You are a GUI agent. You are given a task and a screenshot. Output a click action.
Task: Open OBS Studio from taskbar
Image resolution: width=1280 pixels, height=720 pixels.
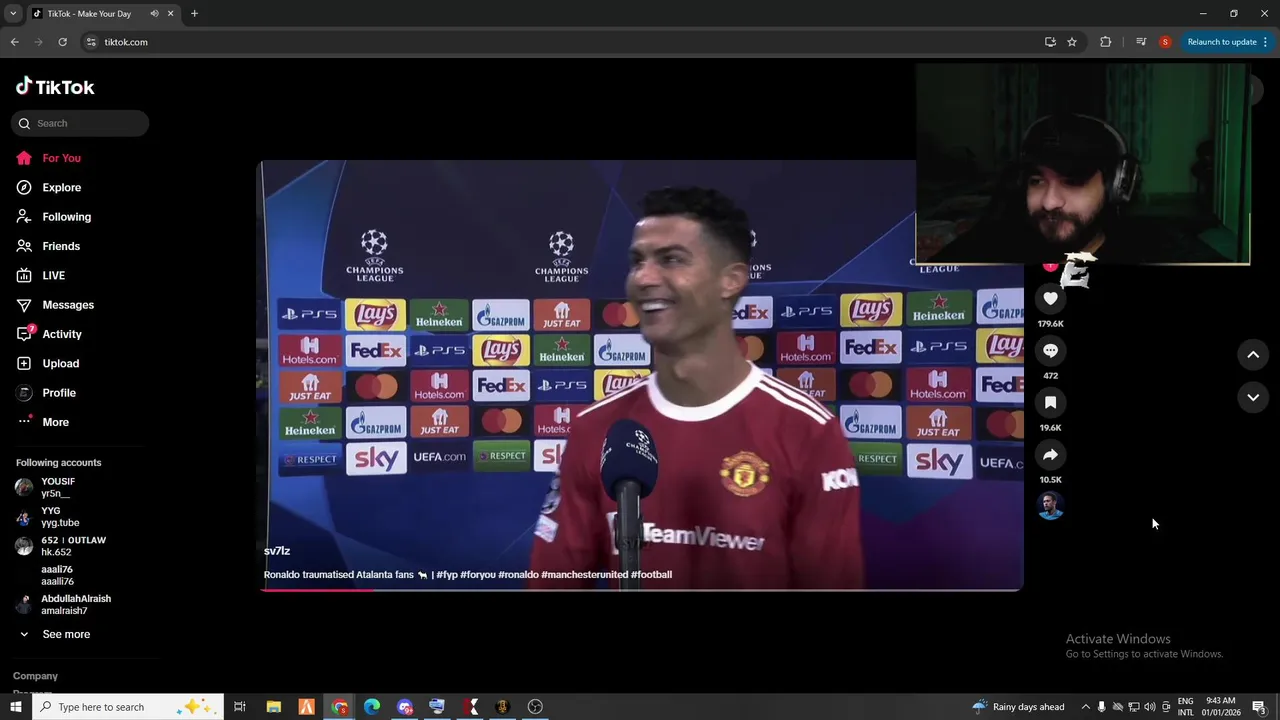click(535, 707)
